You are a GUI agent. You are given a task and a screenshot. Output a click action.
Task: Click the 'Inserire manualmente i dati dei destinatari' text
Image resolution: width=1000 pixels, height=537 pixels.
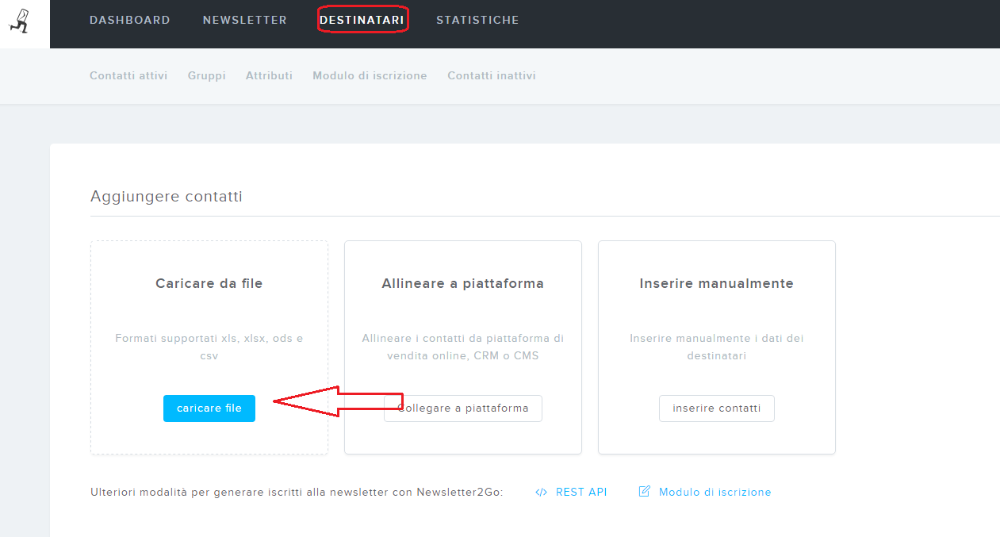(x=717, y=347)
